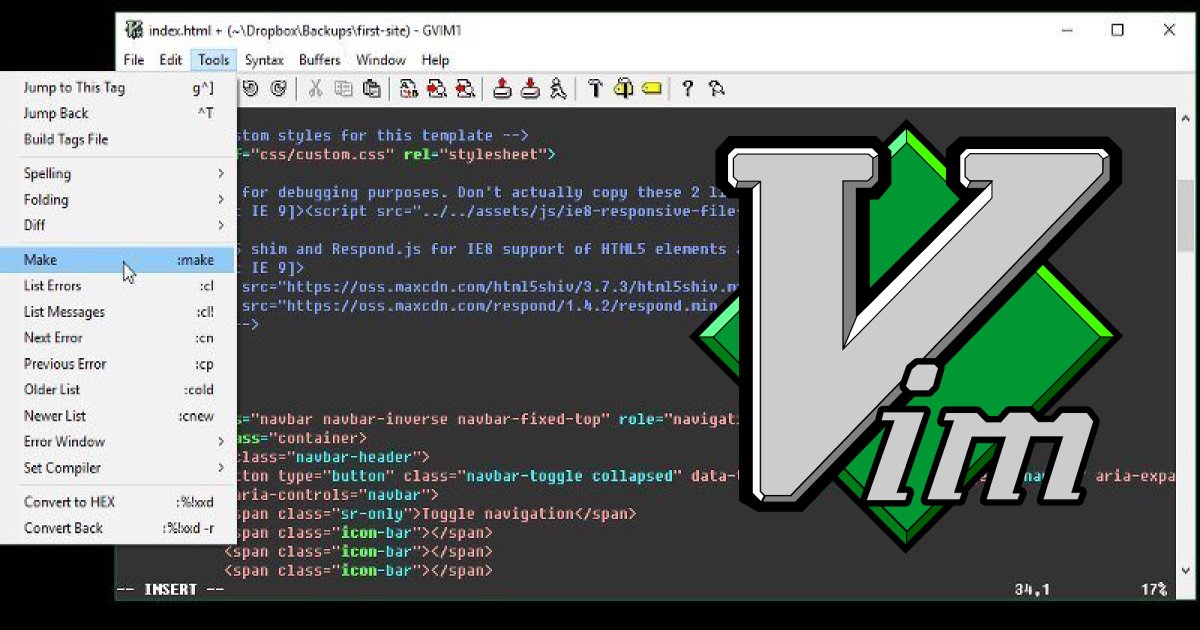Click the Save Session toolbar icon
The height and width of the screenshot is (630, 1200).
[x=530, y=89]
